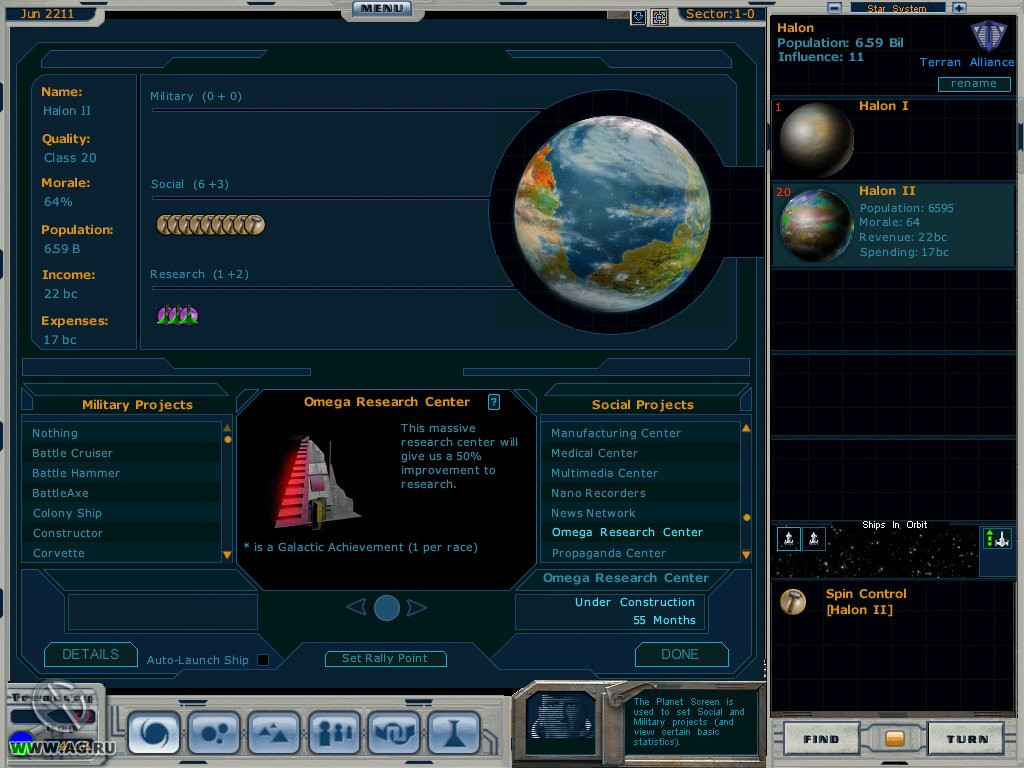Select News Network social project
Viewport: 1024px width, 768px height.
[641, 513]
